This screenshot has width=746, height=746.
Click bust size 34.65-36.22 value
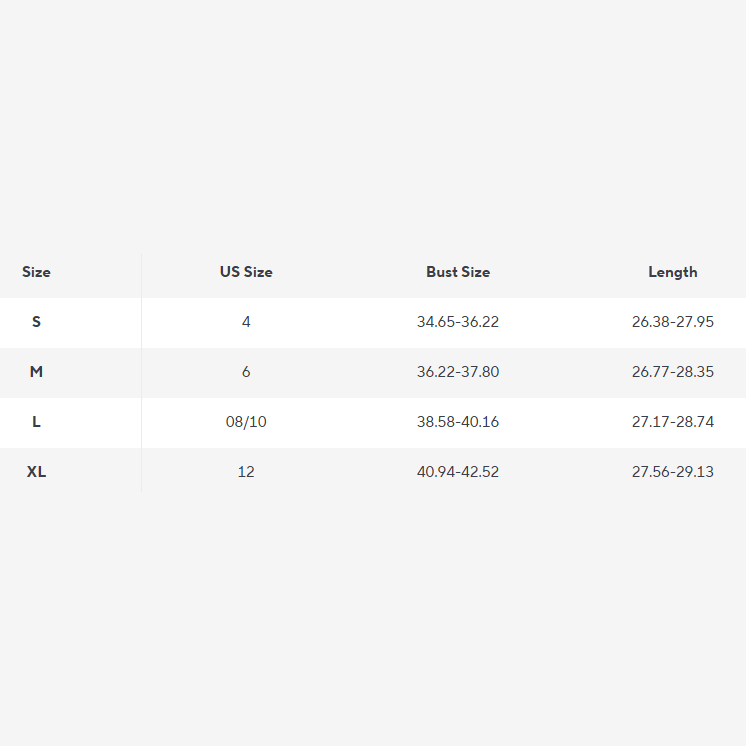click(x=458, y=322)
